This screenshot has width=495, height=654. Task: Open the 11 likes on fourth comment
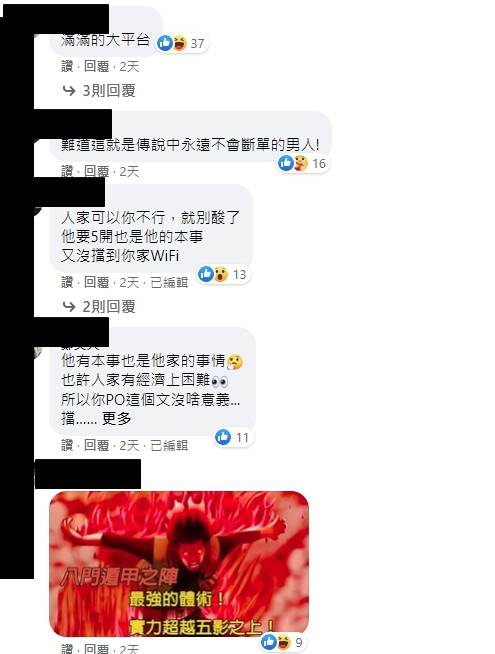(x=233, y=437)
